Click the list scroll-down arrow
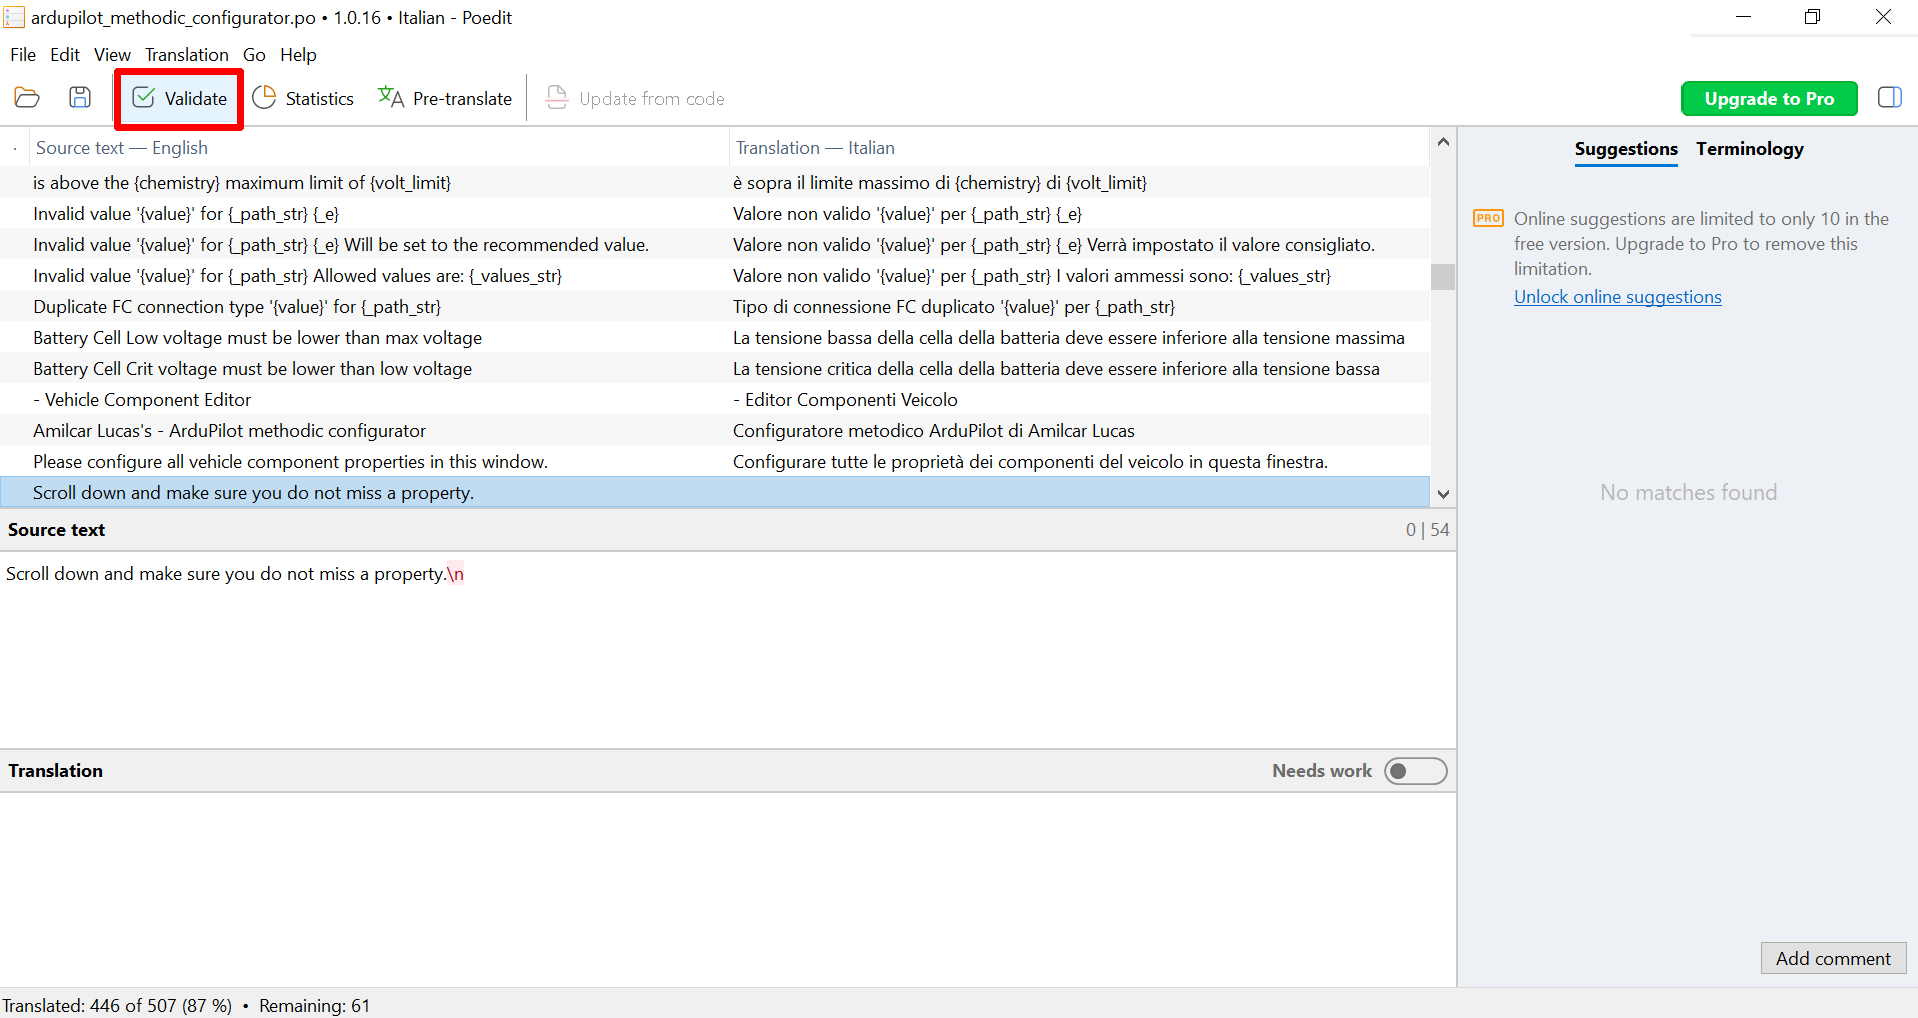This screenshot has width=1918, height=1018. click(x=1442, y=493)
